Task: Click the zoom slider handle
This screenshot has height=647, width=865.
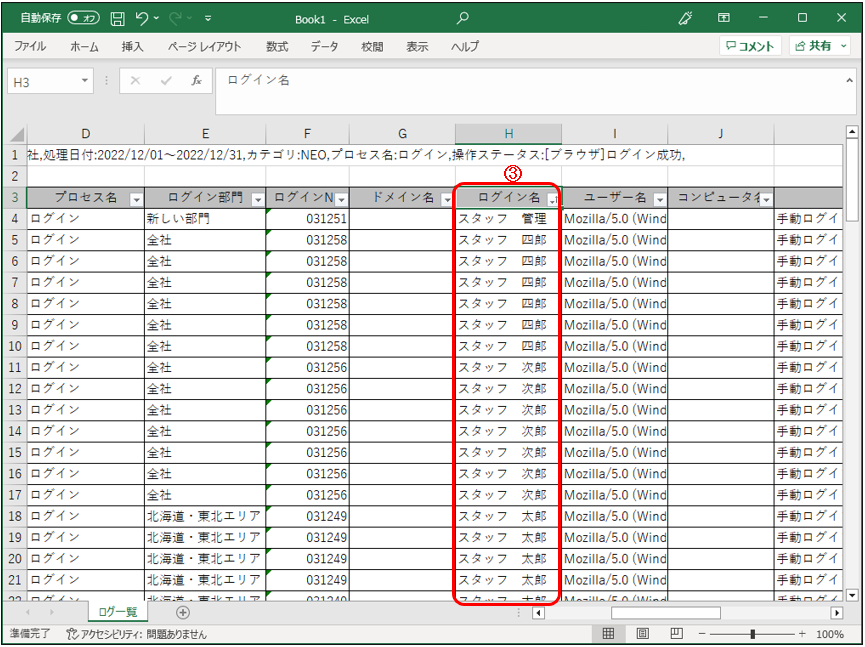Action: tap(752, 634)
